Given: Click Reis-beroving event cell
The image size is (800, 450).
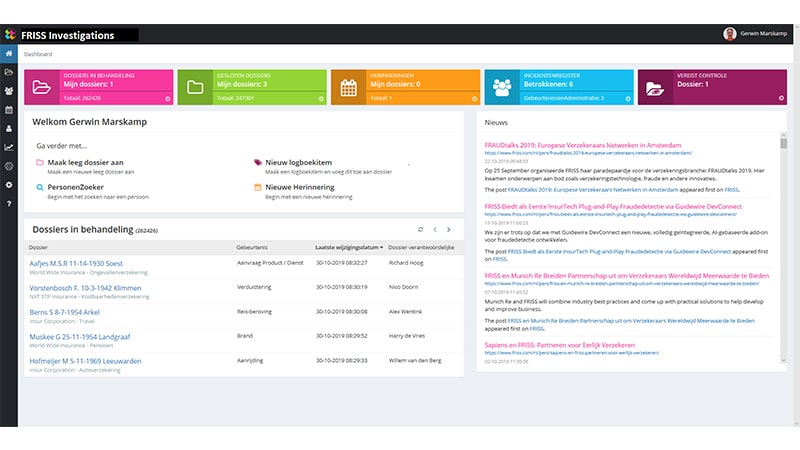Looking at the screenshot, I should point(254,312).
